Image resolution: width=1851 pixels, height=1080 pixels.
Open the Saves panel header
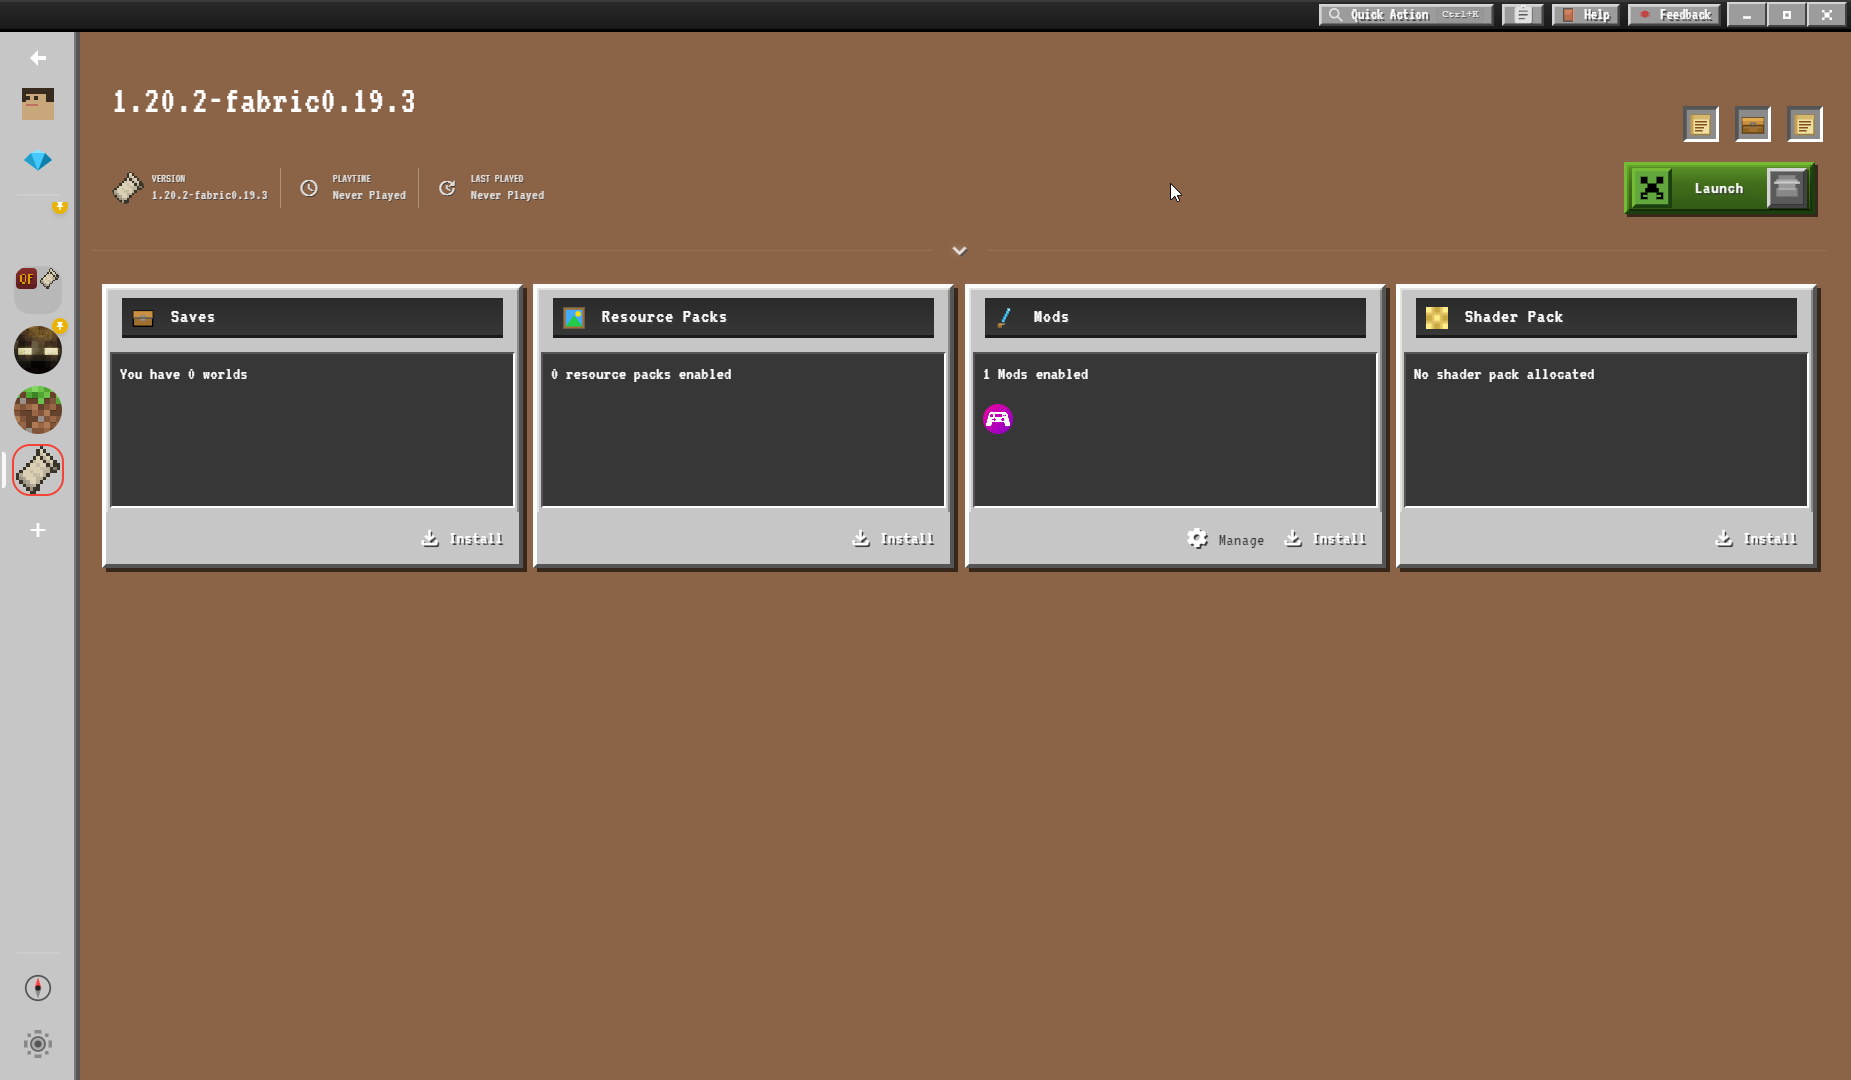[312, 317]
